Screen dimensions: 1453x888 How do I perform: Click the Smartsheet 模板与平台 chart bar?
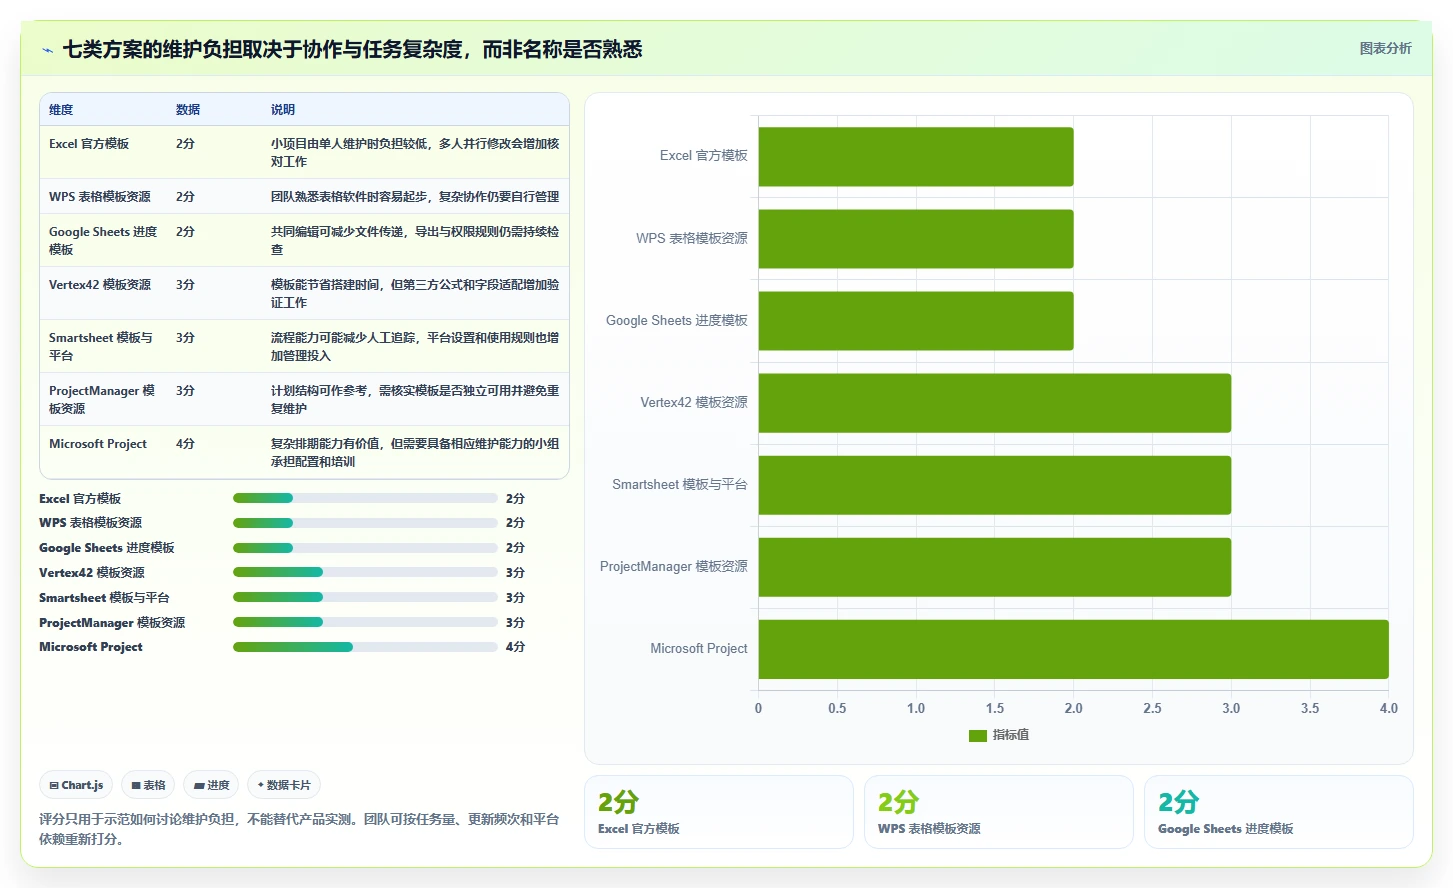click(x=995, y=485)
